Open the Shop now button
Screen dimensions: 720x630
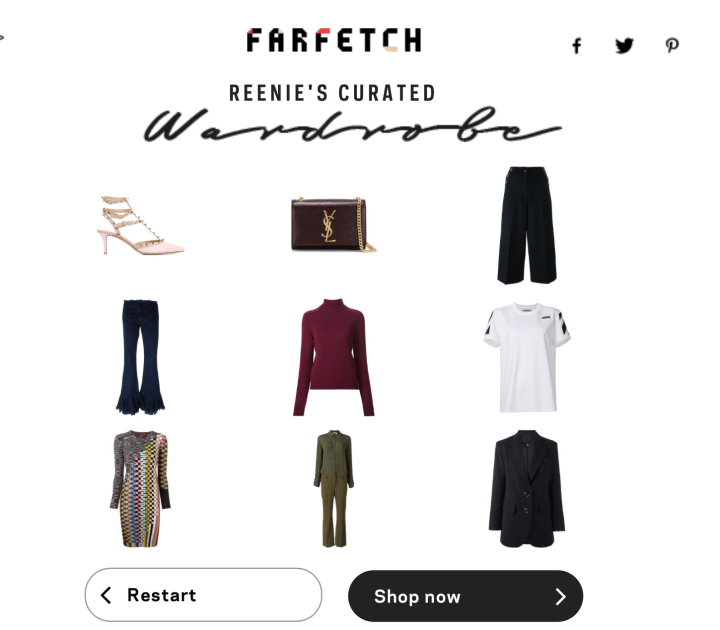[x=466, y=596]
